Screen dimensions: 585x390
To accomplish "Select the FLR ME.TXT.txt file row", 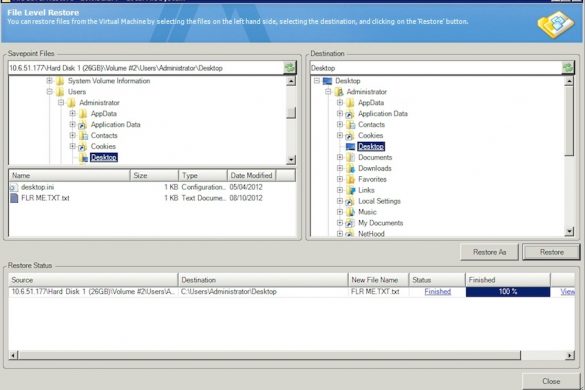I will (x=142, y=198).
